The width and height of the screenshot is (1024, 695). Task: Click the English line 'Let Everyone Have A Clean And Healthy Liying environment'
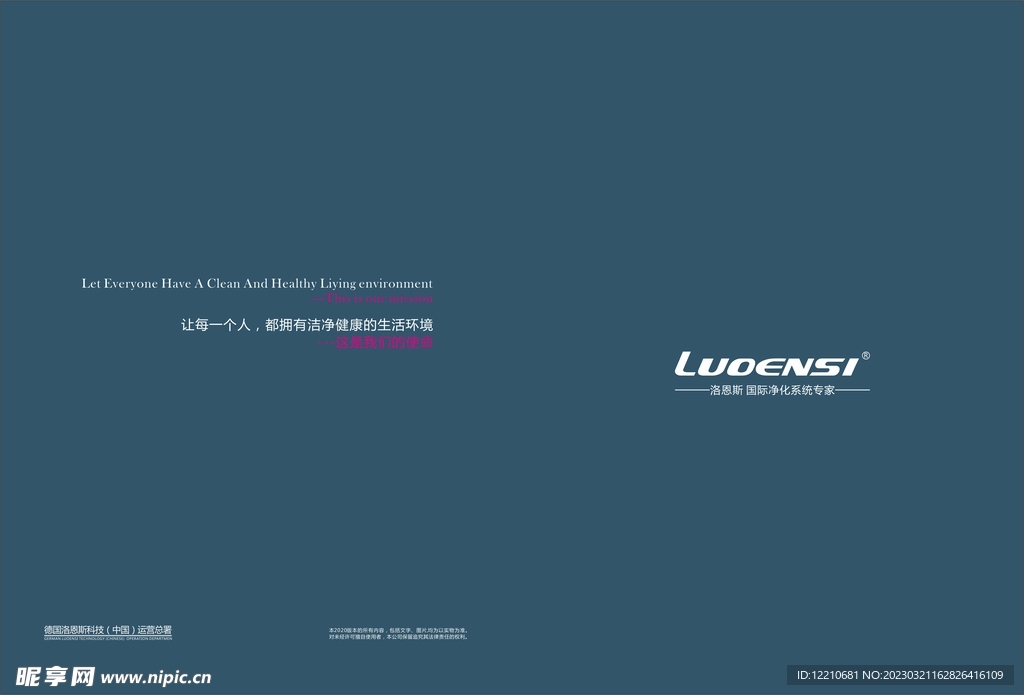(x=257, y=283)
